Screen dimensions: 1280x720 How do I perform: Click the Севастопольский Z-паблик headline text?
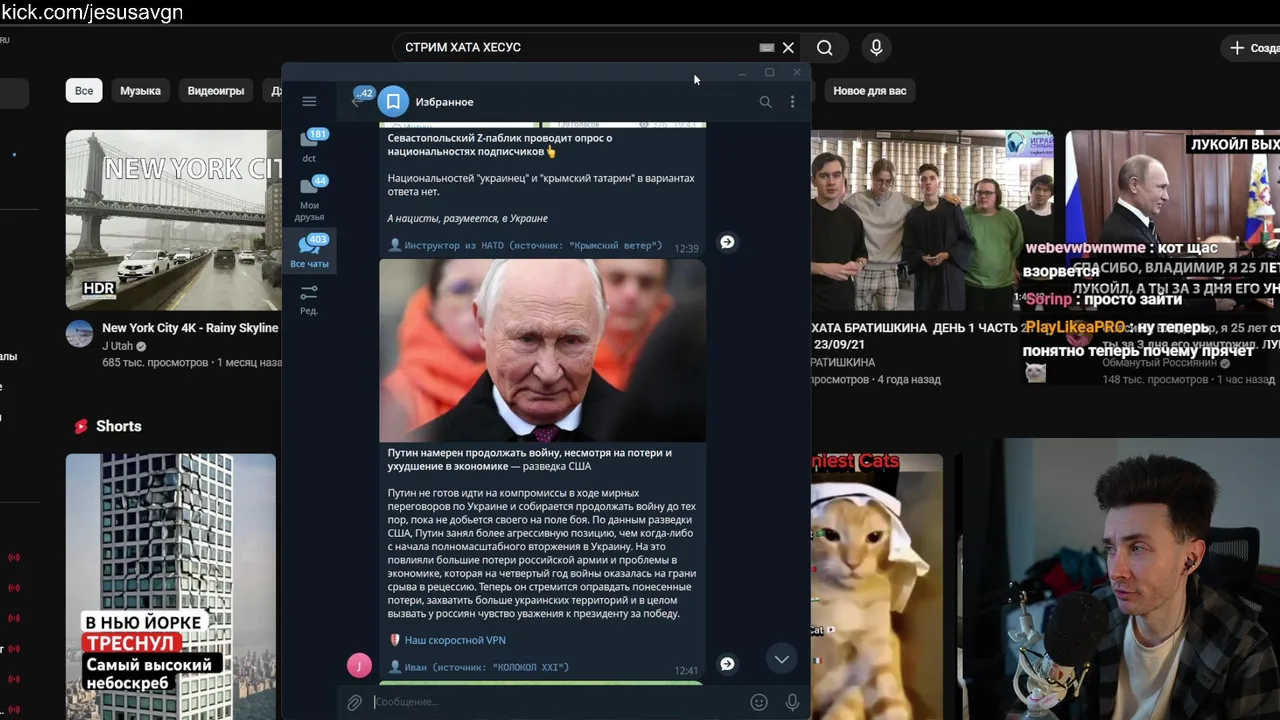click(x=500, y=144)
